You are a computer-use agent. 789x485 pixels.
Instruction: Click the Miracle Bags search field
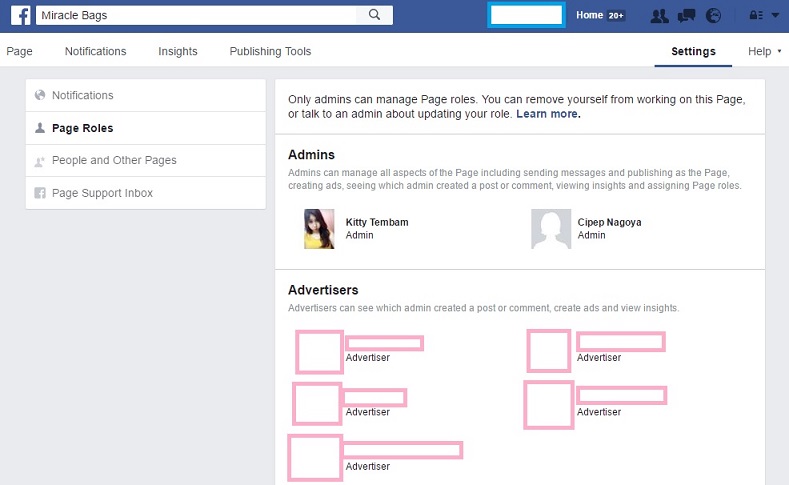(196, 15)
